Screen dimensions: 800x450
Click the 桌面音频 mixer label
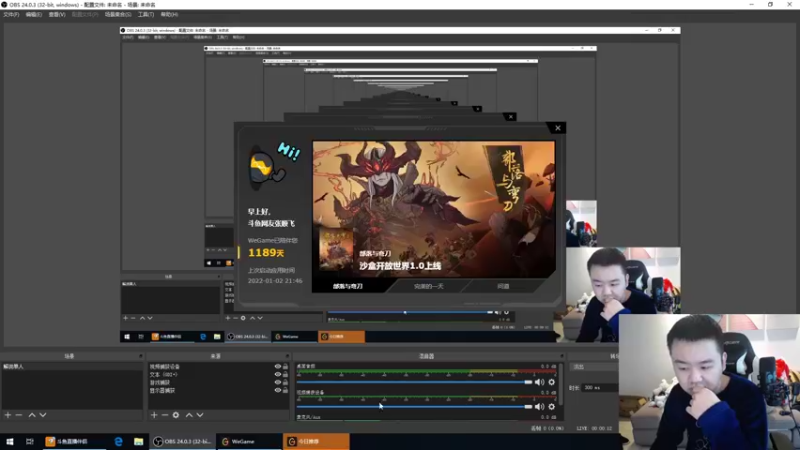pos(306,366)
